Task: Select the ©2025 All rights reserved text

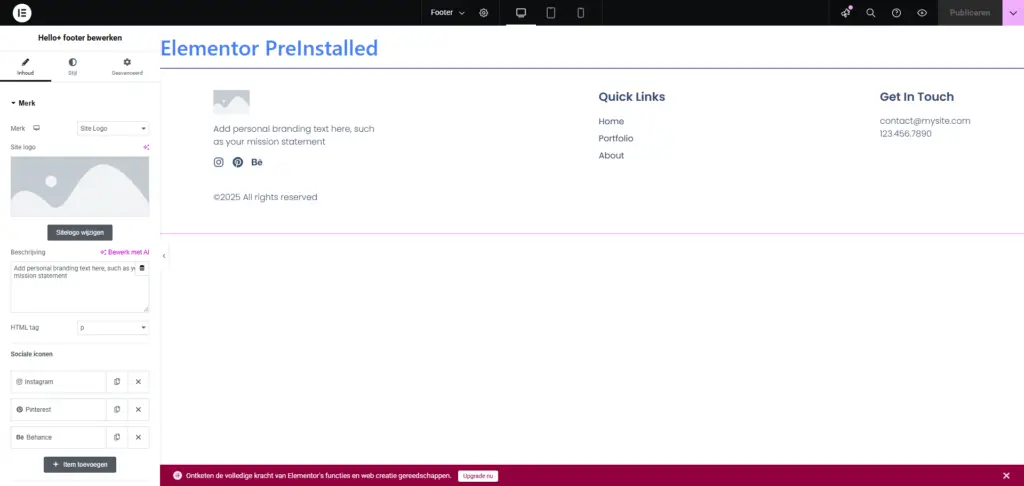Action: [x=265, y=197]
